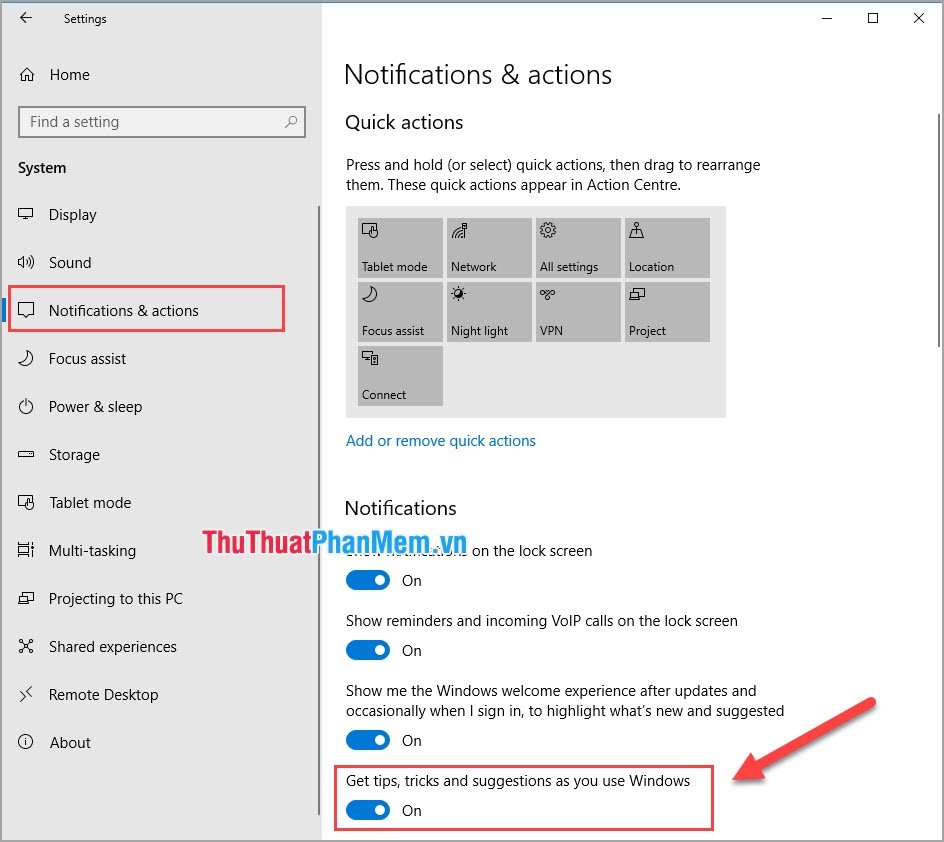Screen dimensions: 944x842
Task: Disable tips, tricks and suggestions toggle
Action: (x=368, y=810)
